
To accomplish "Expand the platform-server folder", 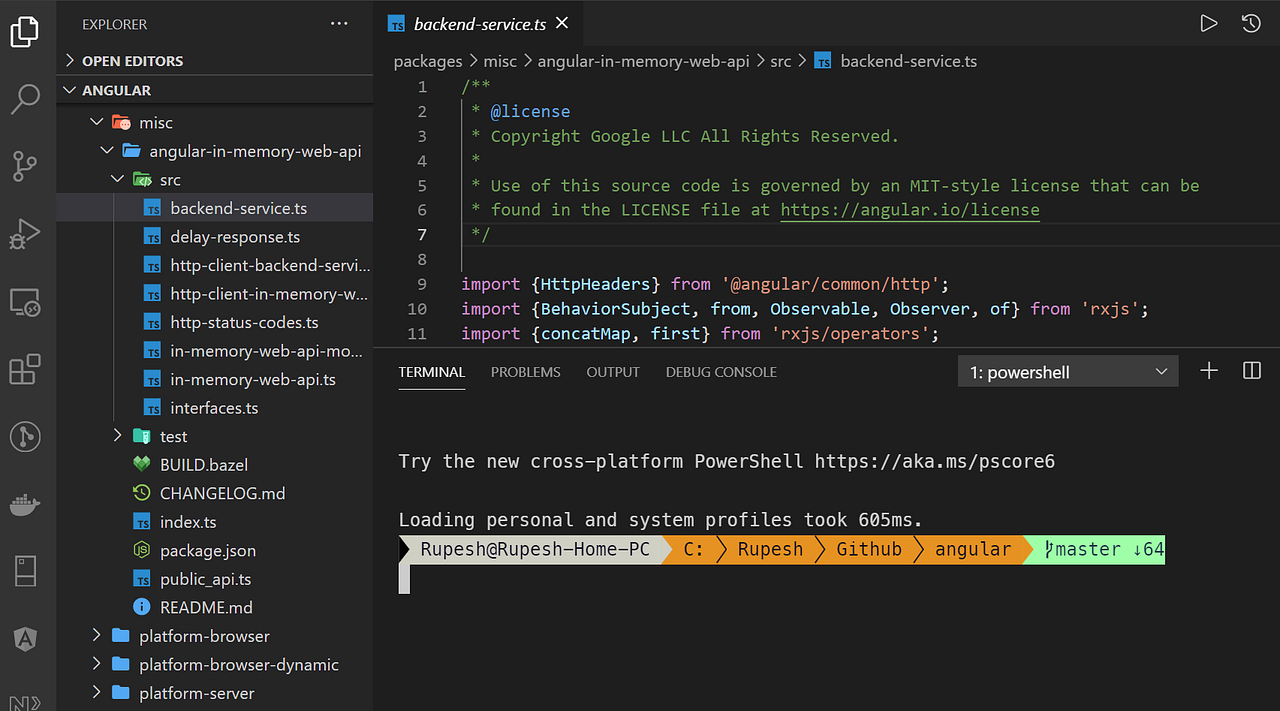I will (x=97, y=693).
